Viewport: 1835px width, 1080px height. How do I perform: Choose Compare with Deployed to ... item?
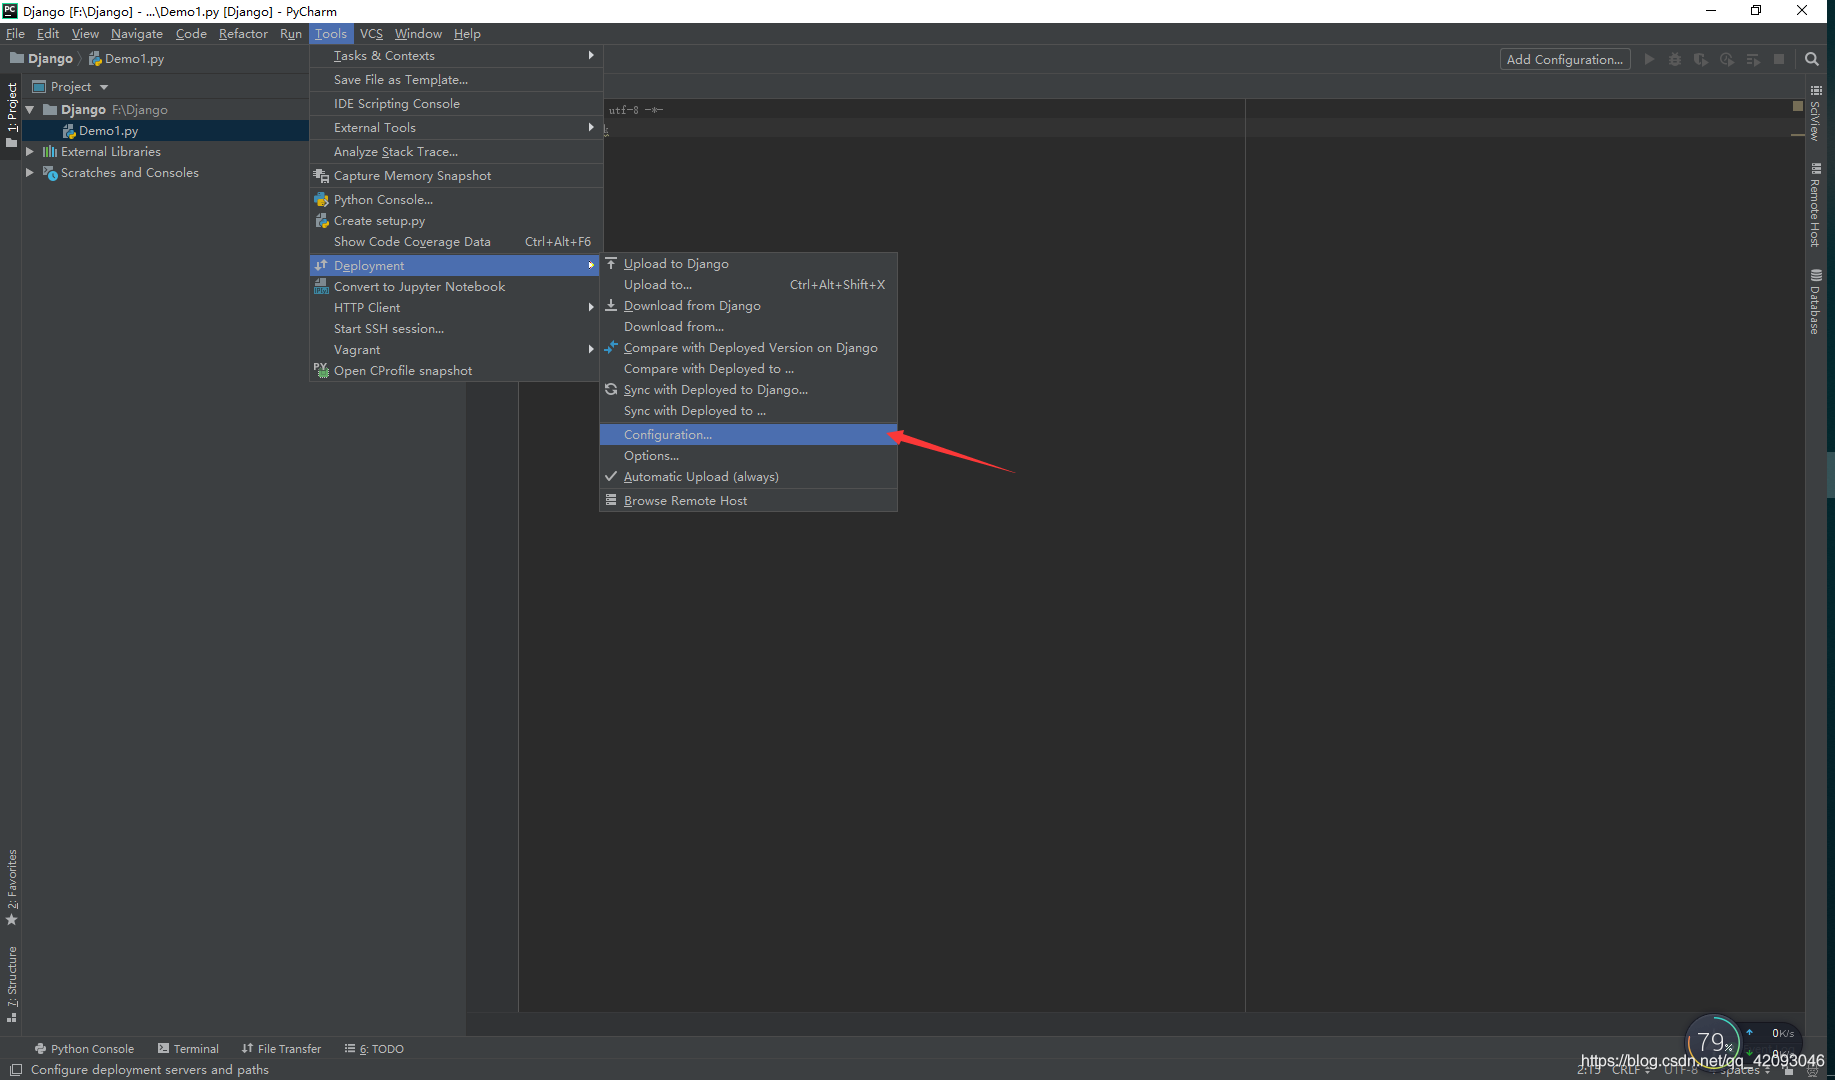748,369
